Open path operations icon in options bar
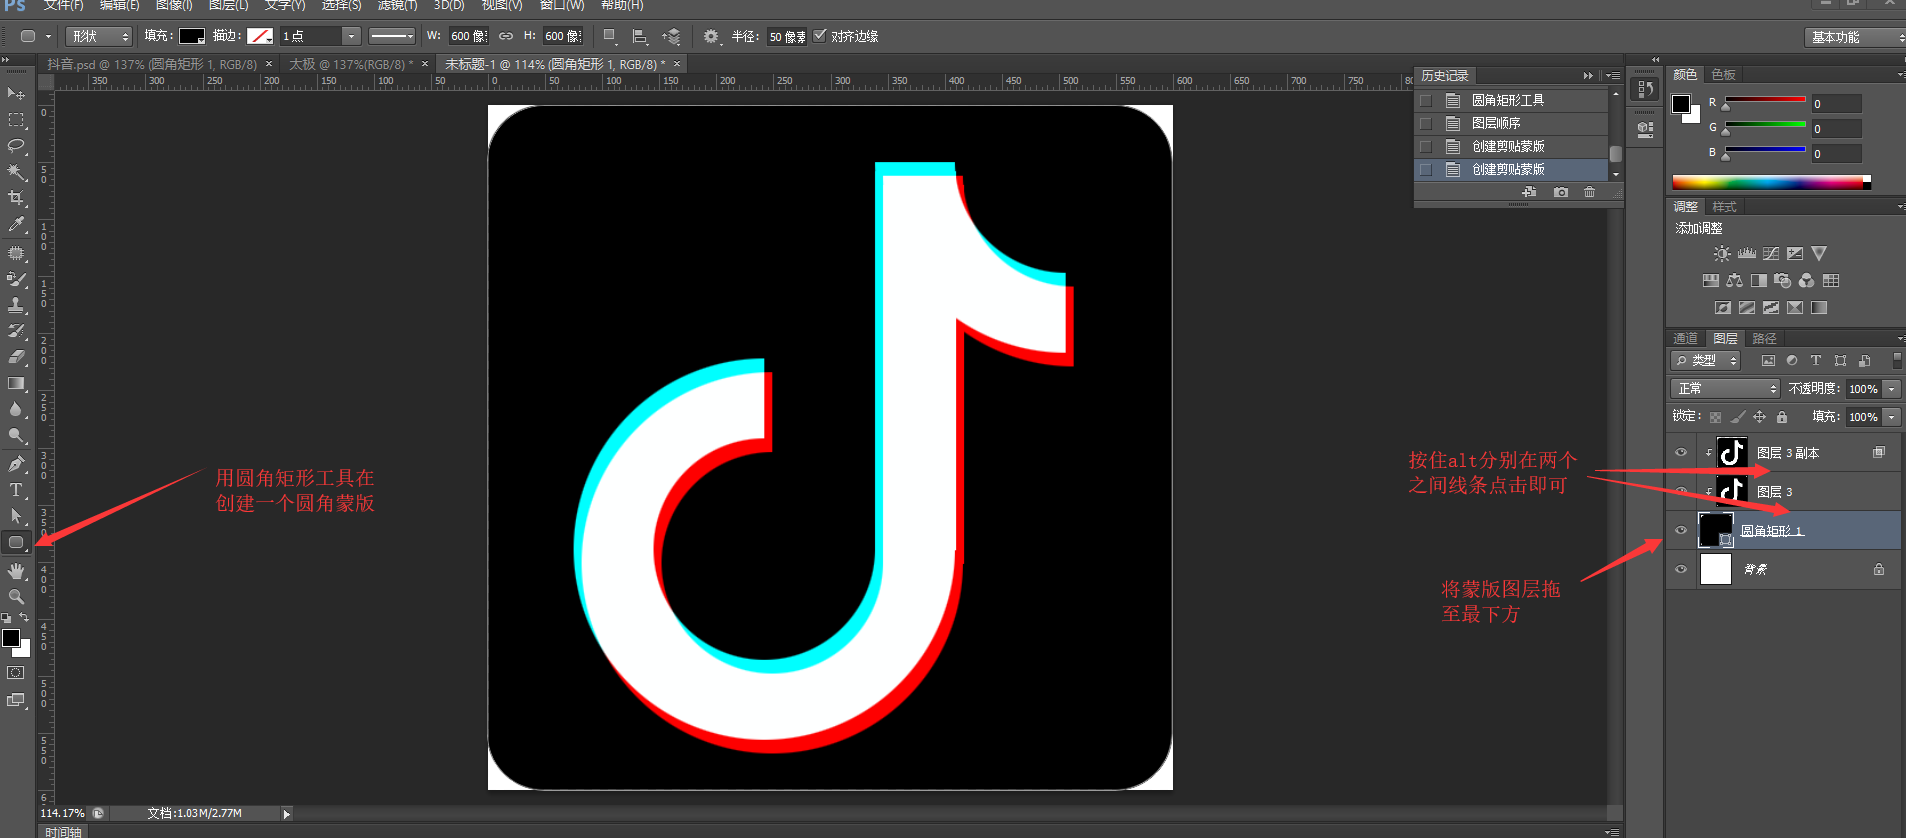This screenshot has height=838, width=1906. click(609, 36)
